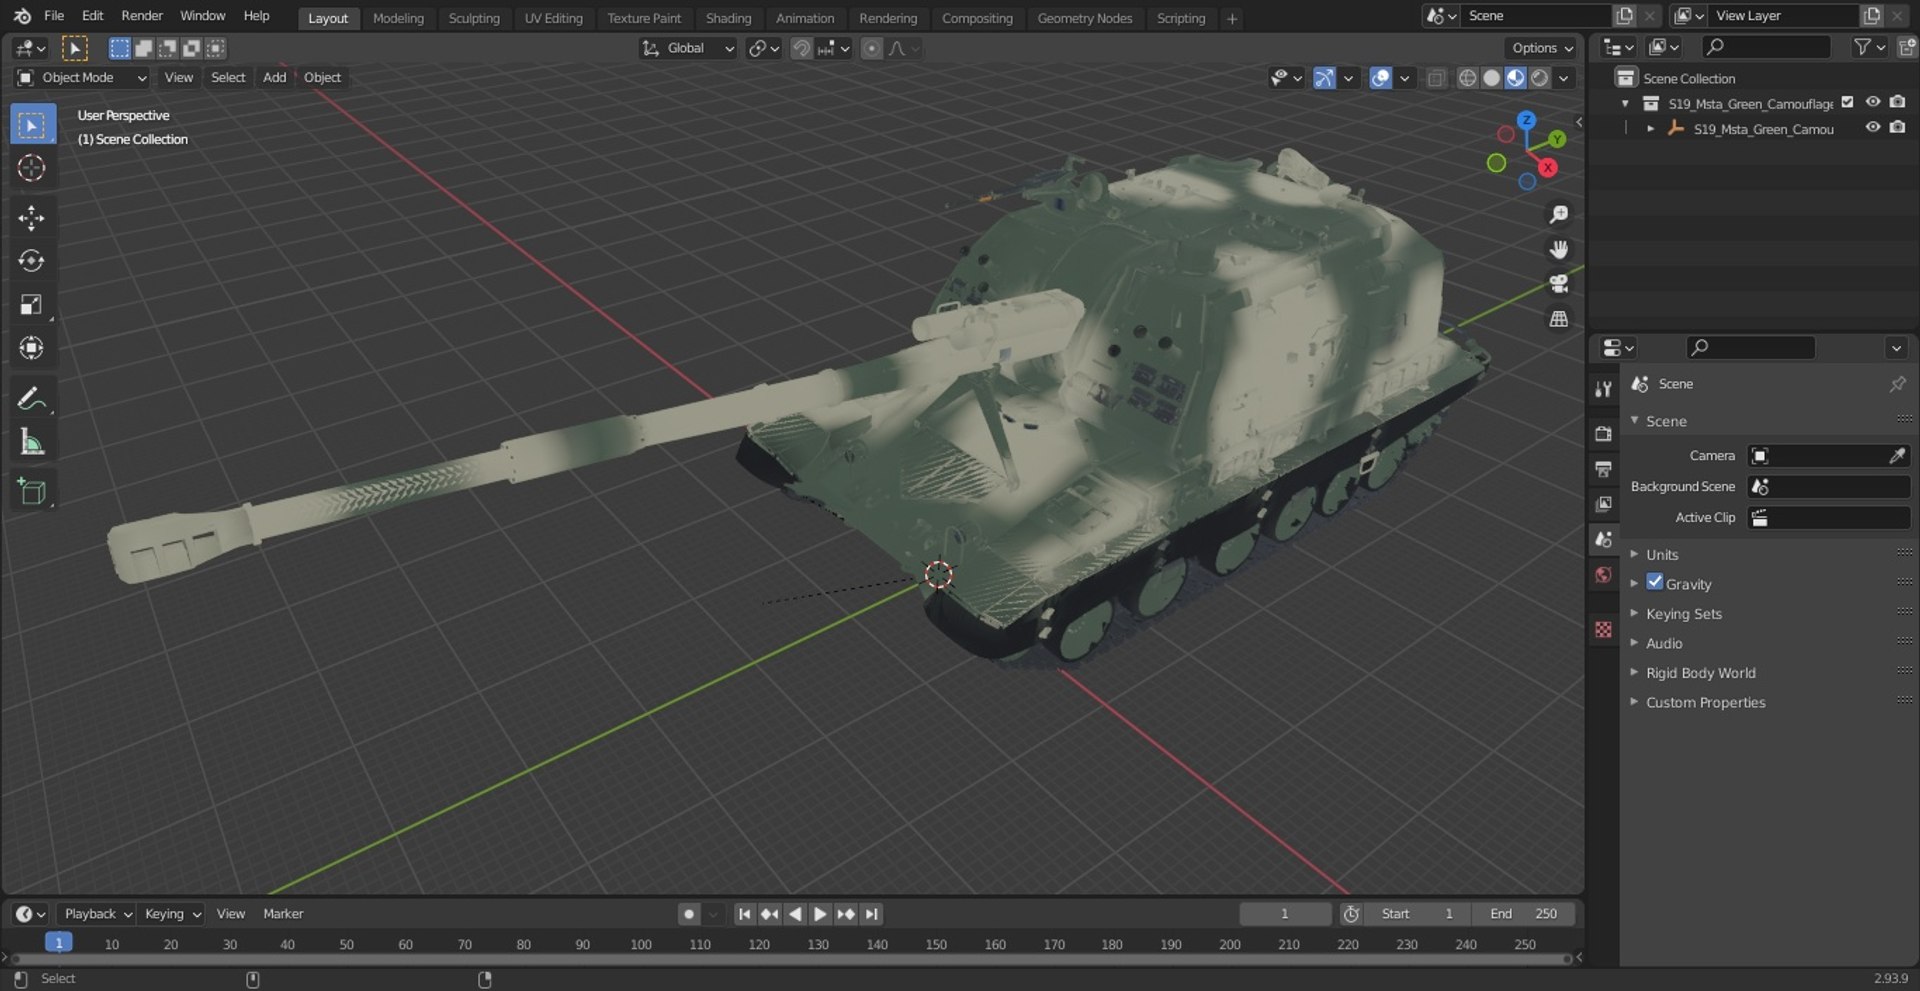The image size is (1920, 991).
Task: Switch to material preview shading
Action: pos(1515,78)
